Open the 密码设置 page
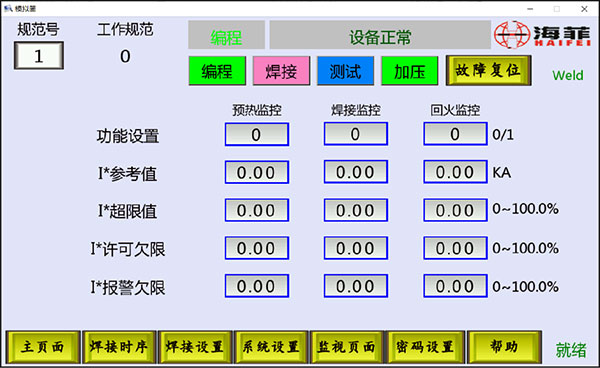600x368 pixels. tap(426, 347)
